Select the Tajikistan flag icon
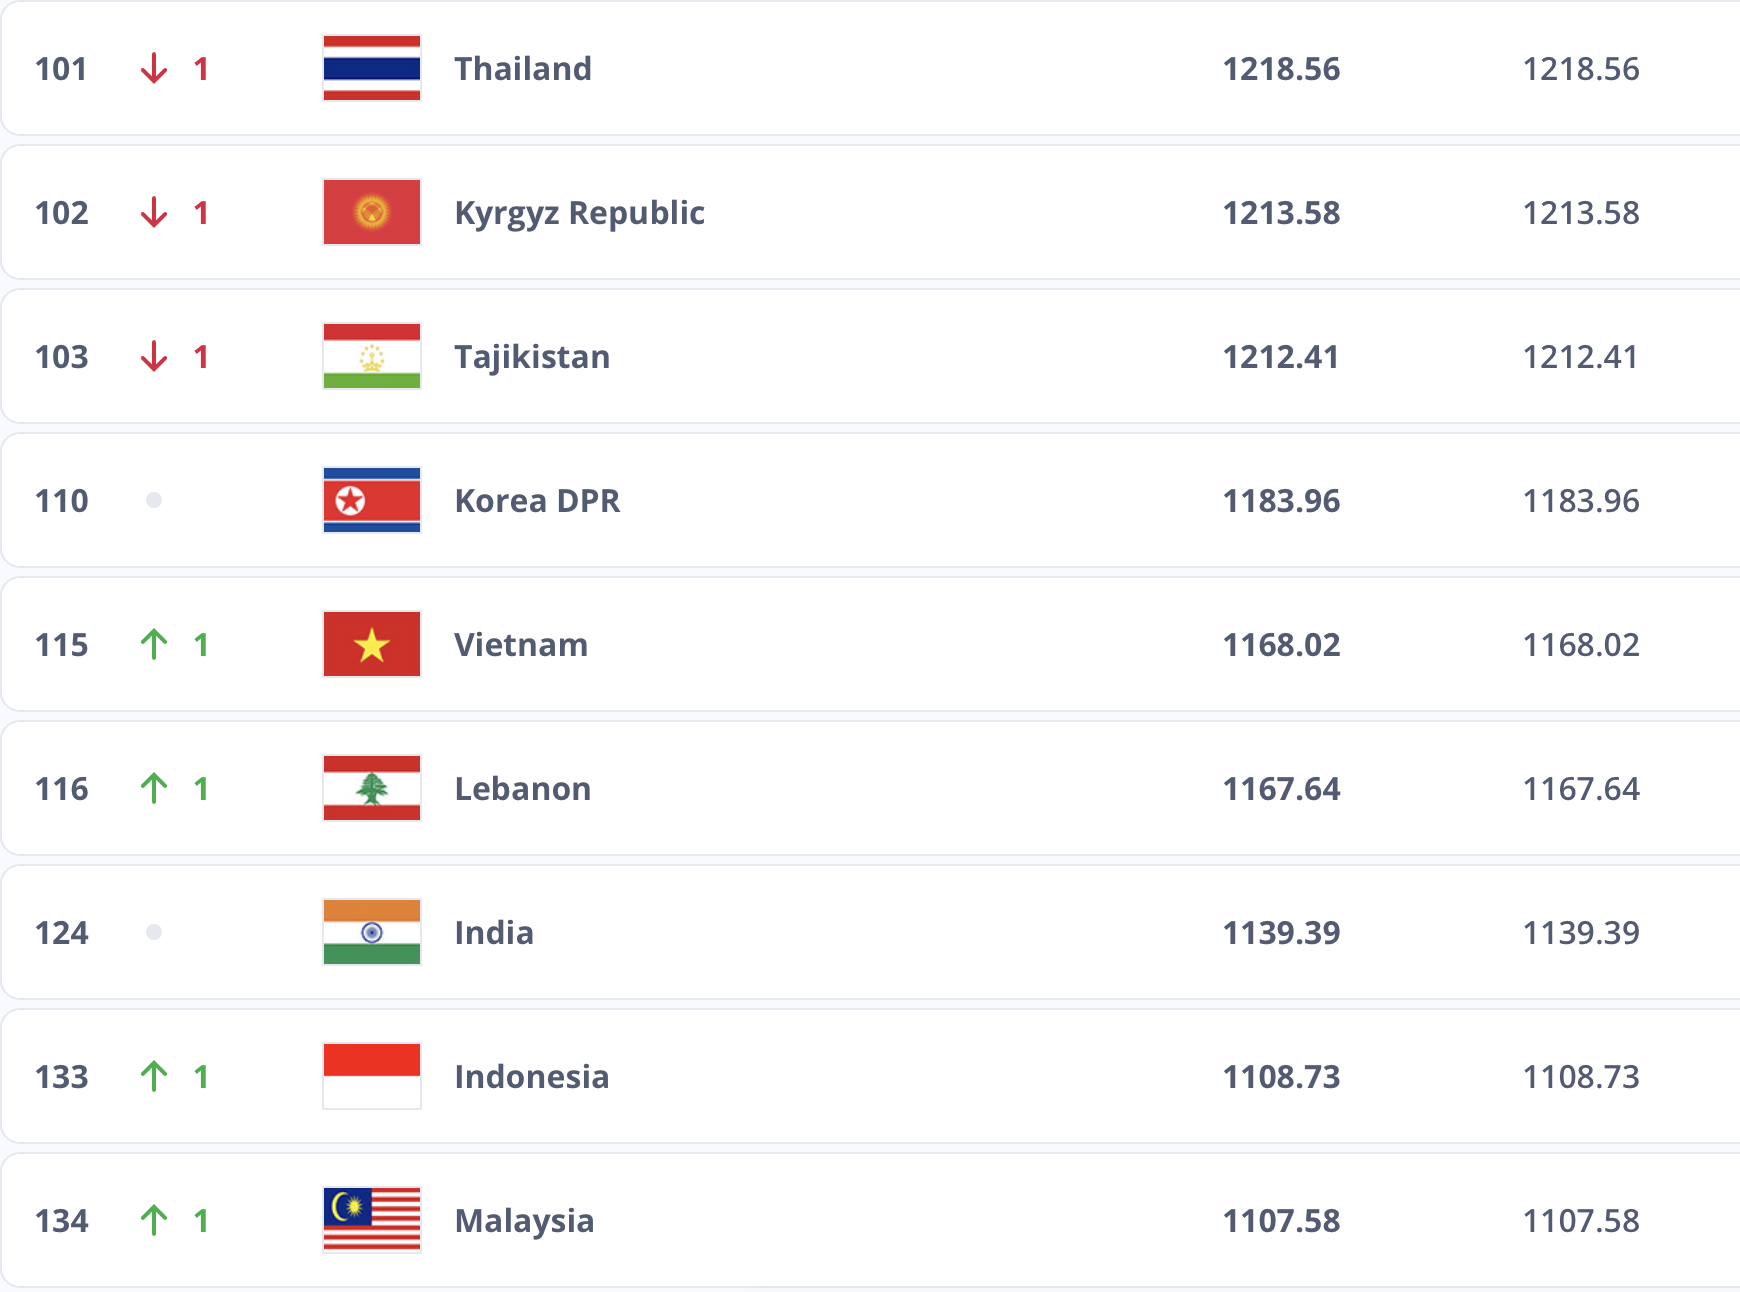 (x=371, y=356)
